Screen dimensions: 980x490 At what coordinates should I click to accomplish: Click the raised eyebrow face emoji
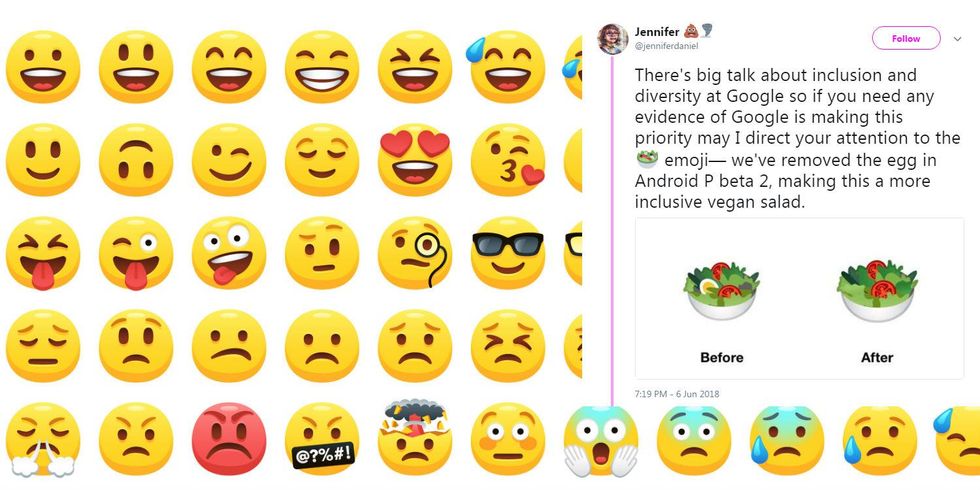tap(322, 252)
